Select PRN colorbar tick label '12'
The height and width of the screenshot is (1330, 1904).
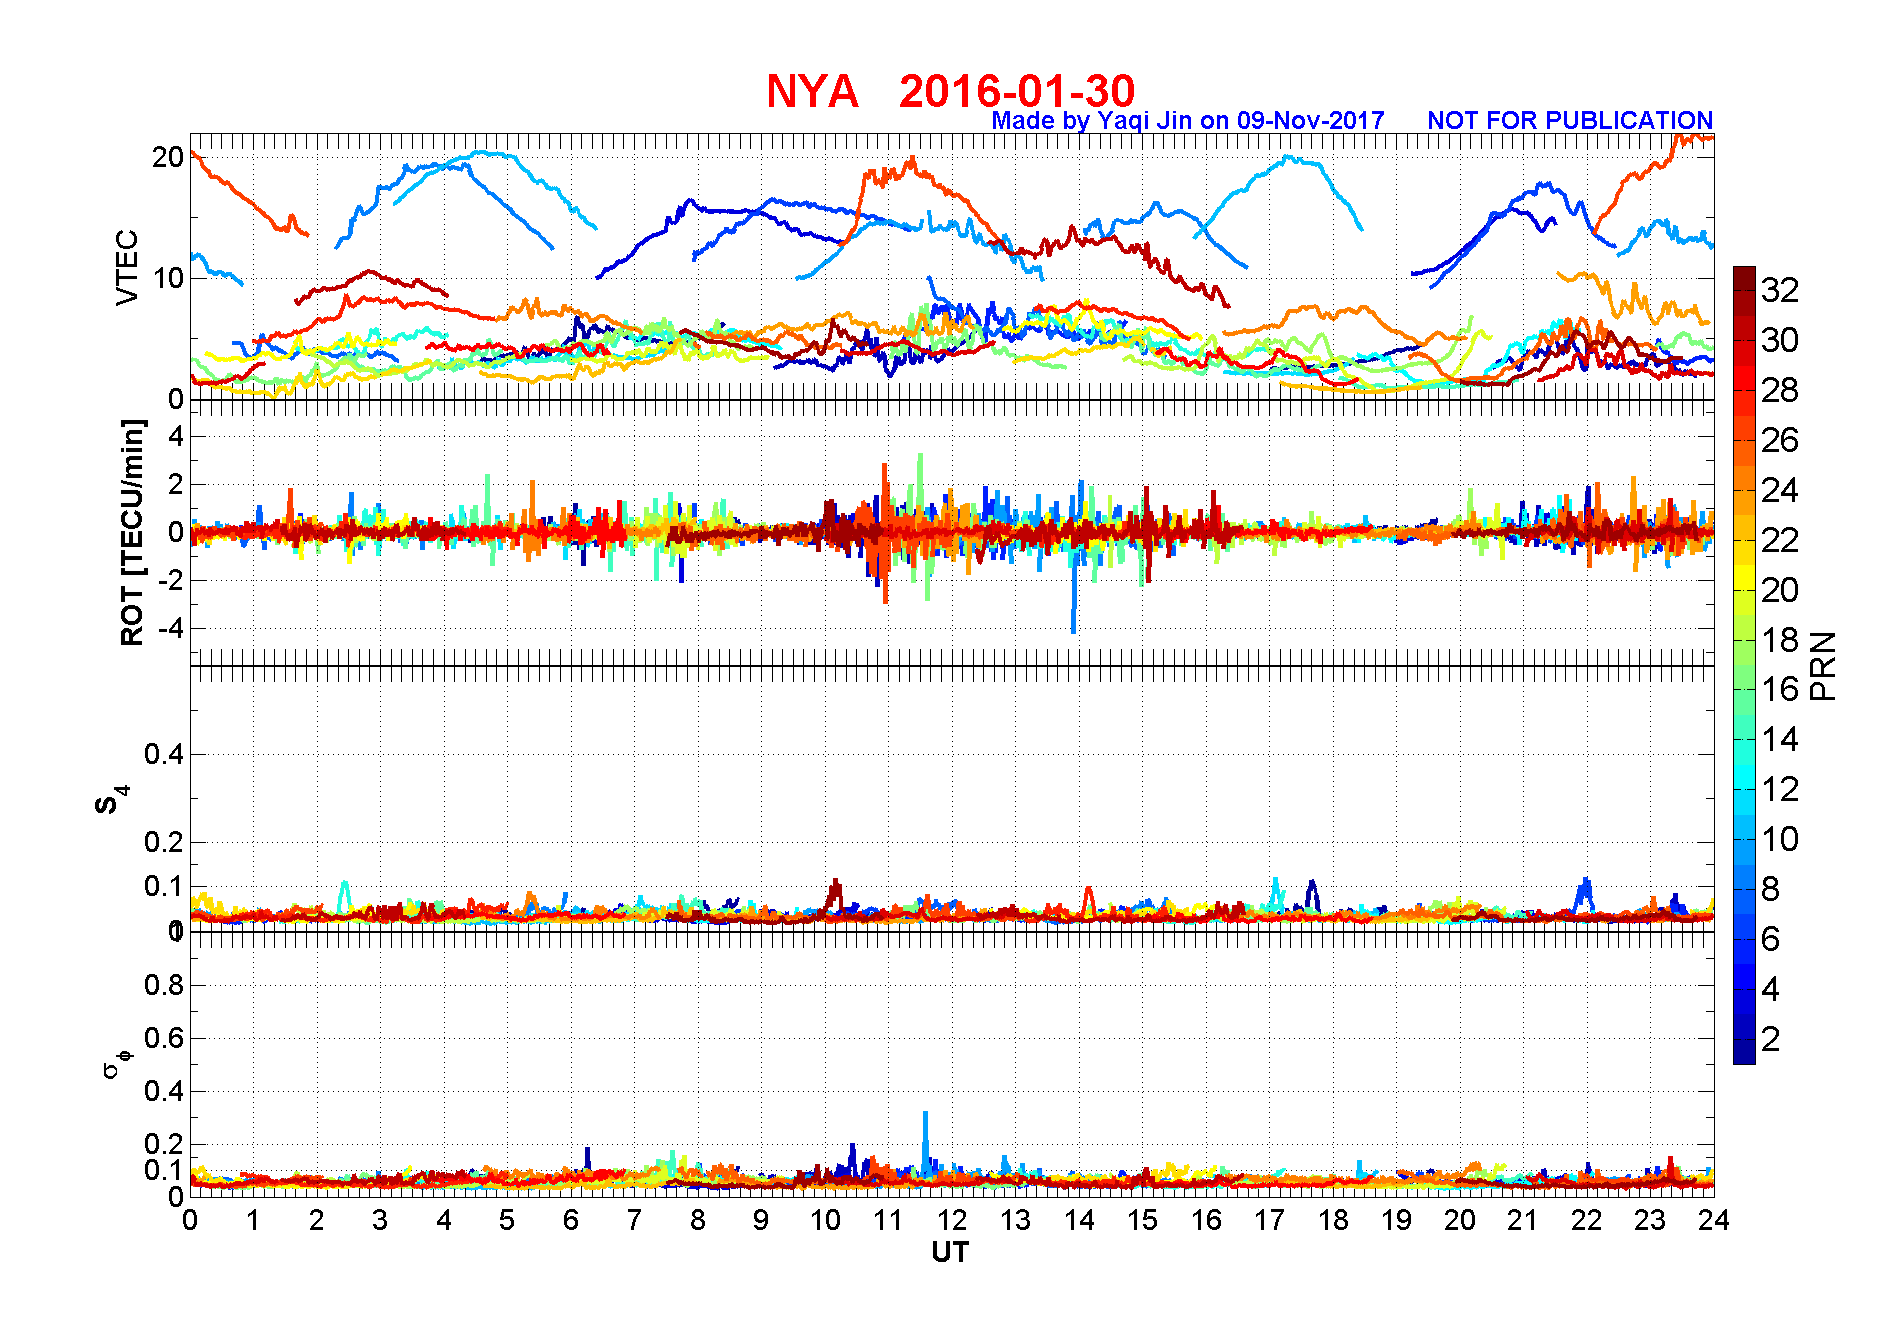pos(1780,789)
